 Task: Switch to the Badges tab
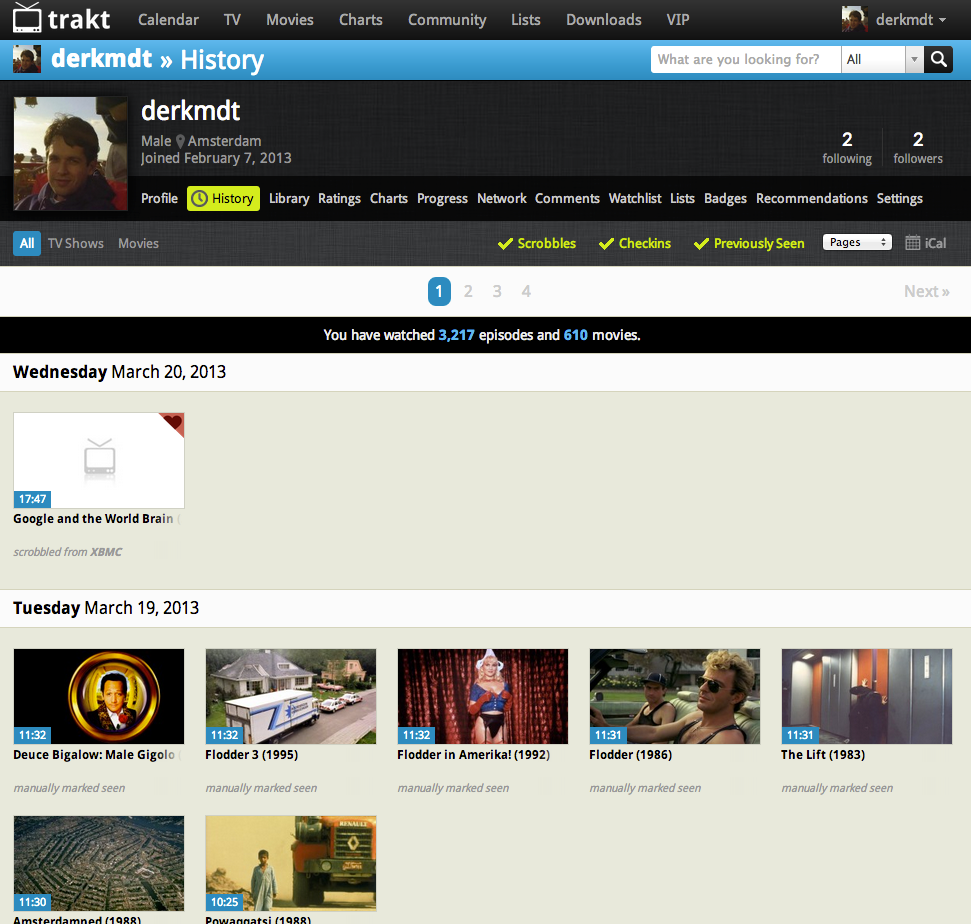point(725,198)
